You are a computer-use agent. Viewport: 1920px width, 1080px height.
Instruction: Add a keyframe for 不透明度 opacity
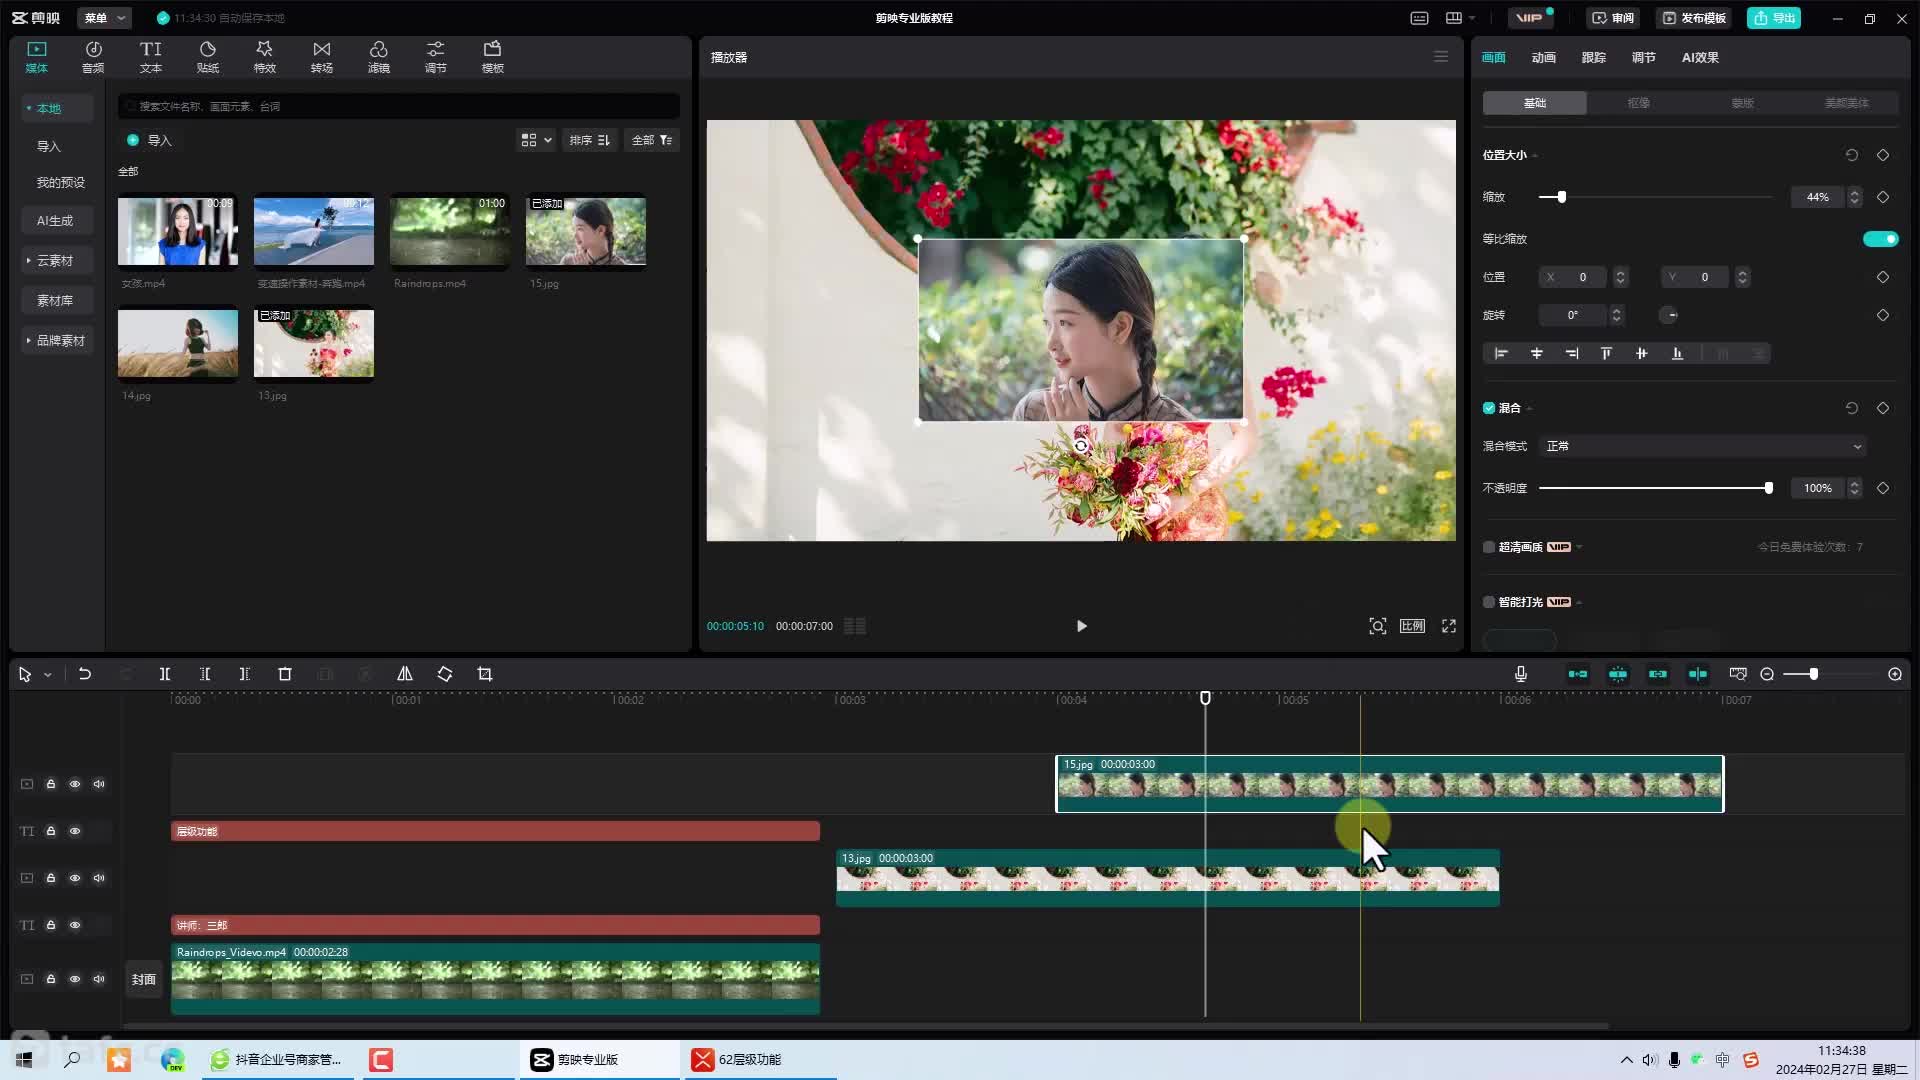(1883, 488)
